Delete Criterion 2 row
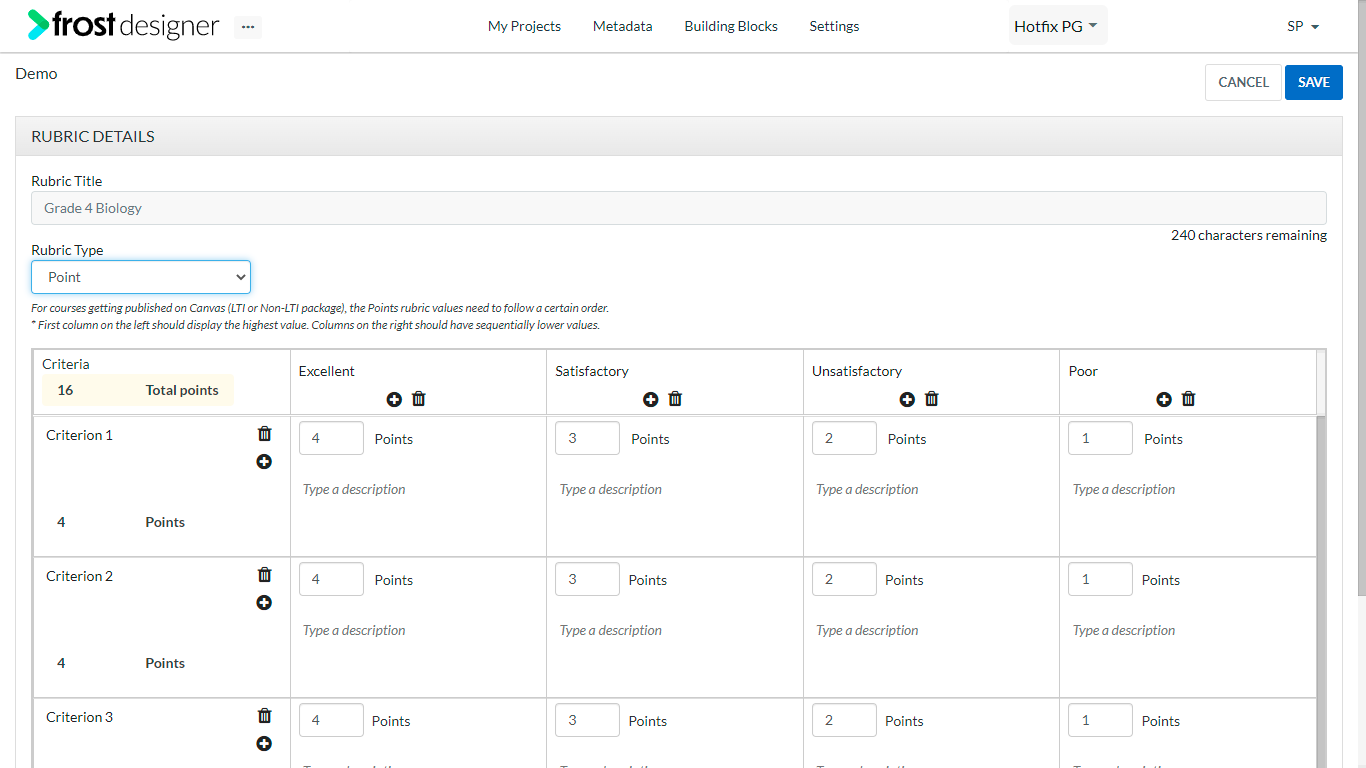Image resolution: width=1366 pixels, height=768 pixels. [264, 575]
